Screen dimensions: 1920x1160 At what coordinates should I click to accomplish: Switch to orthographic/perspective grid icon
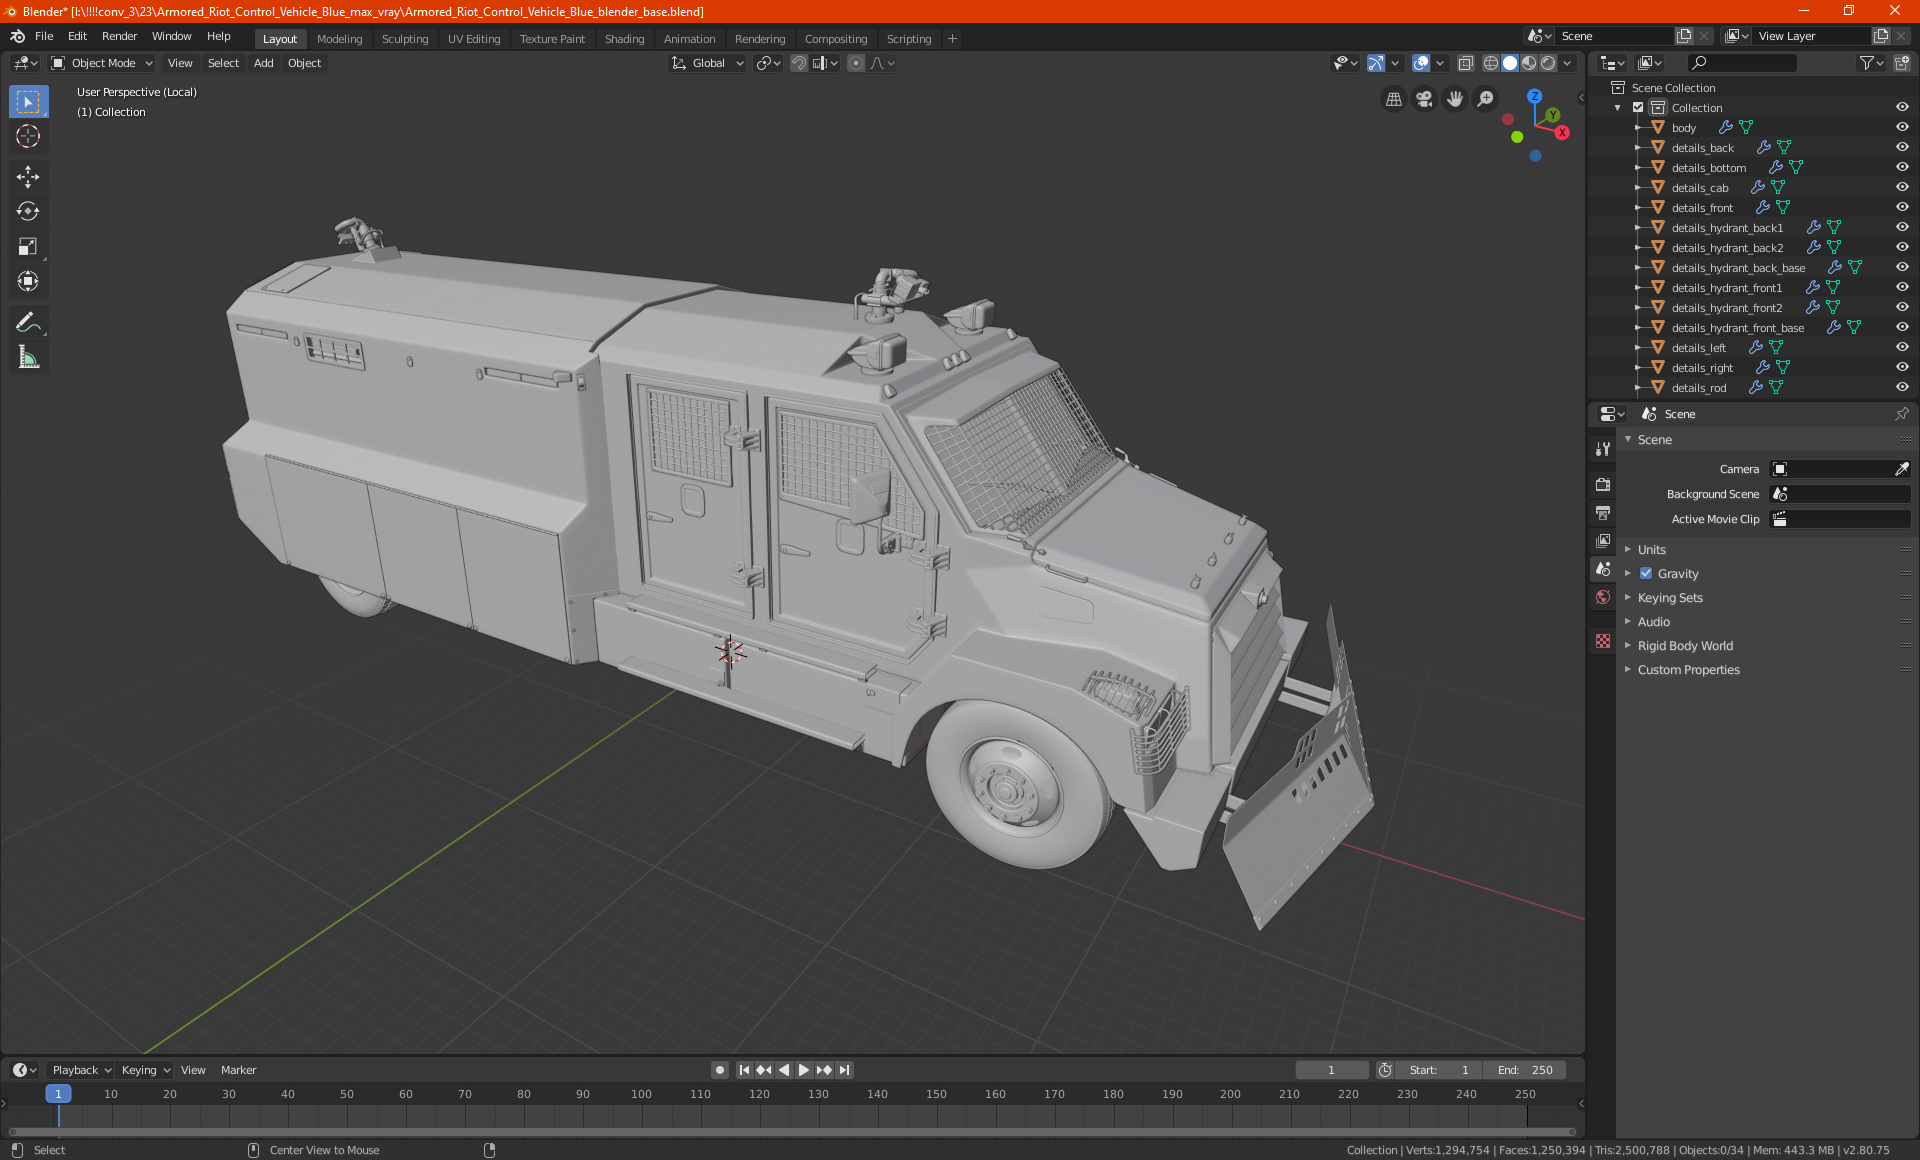point(1393,99)
